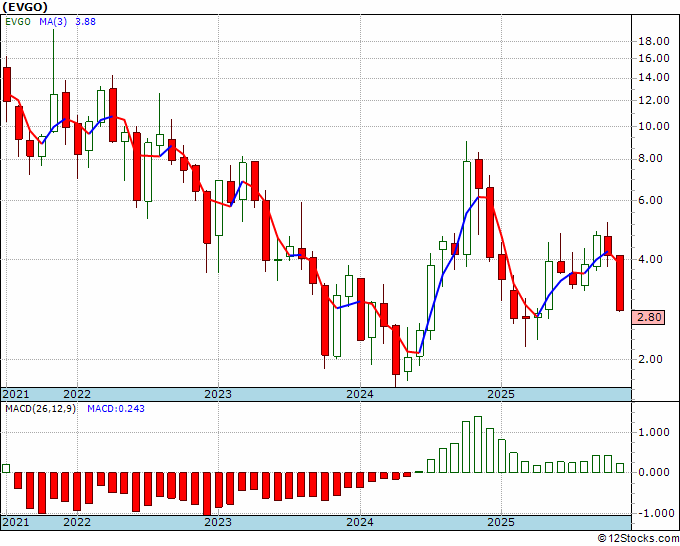Click the tallest green MACD histogram bar
The width and height of the screenshot is (680, 546).
click(478, 445)
